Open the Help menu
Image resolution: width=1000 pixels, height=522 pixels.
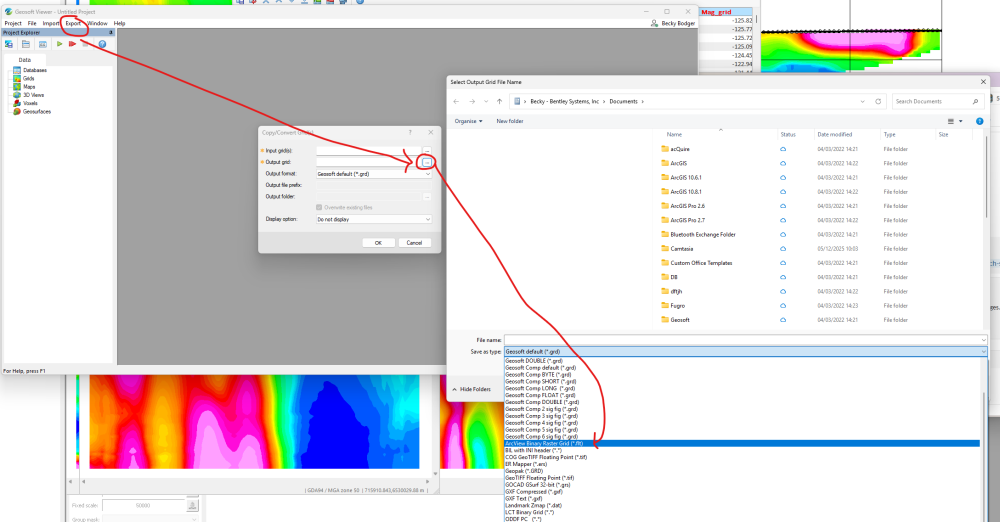coord(119,24)
